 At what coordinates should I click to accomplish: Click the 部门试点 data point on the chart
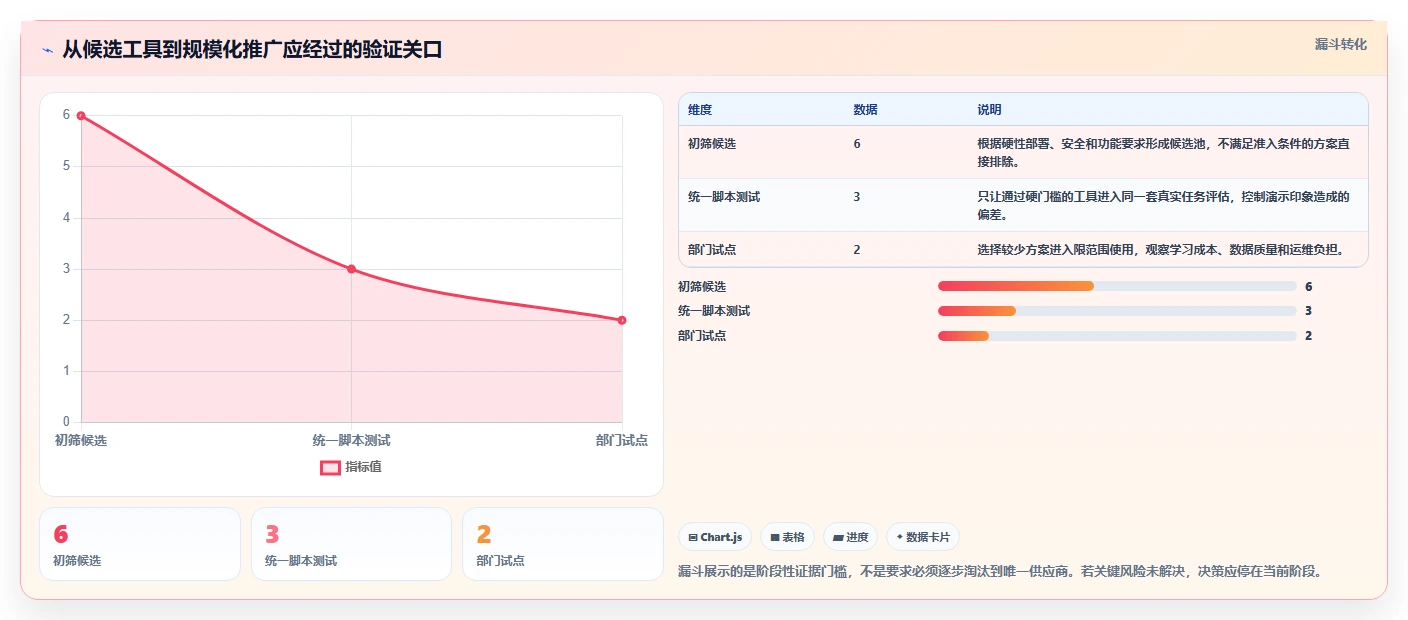click(622, 320)
